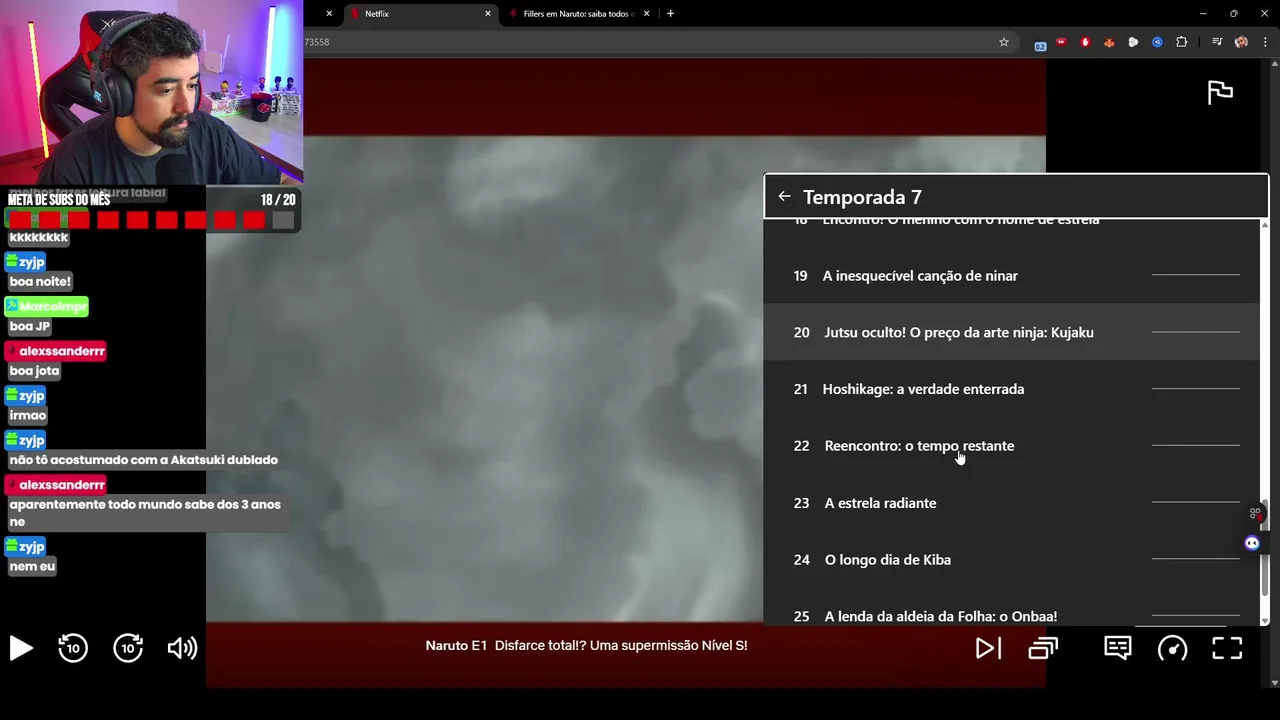Enter fullscreen mode

click(x=1227, y=648)
